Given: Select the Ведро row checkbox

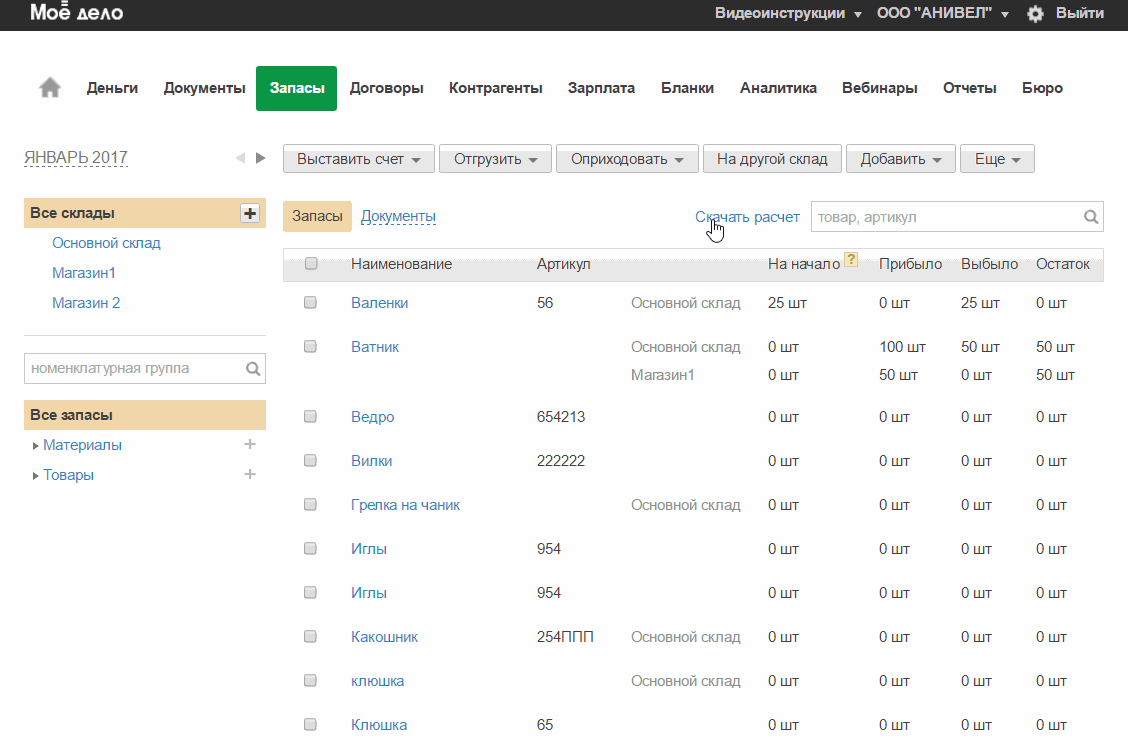Looking at the screenshot, I should 310,417.
